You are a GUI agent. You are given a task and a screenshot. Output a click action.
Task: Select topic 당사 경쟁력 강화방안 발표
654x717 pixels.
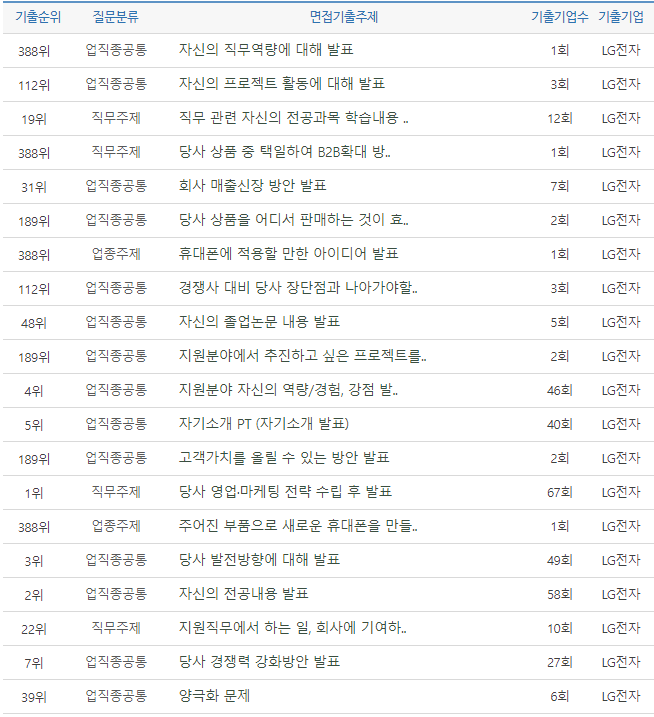[259, 662]
